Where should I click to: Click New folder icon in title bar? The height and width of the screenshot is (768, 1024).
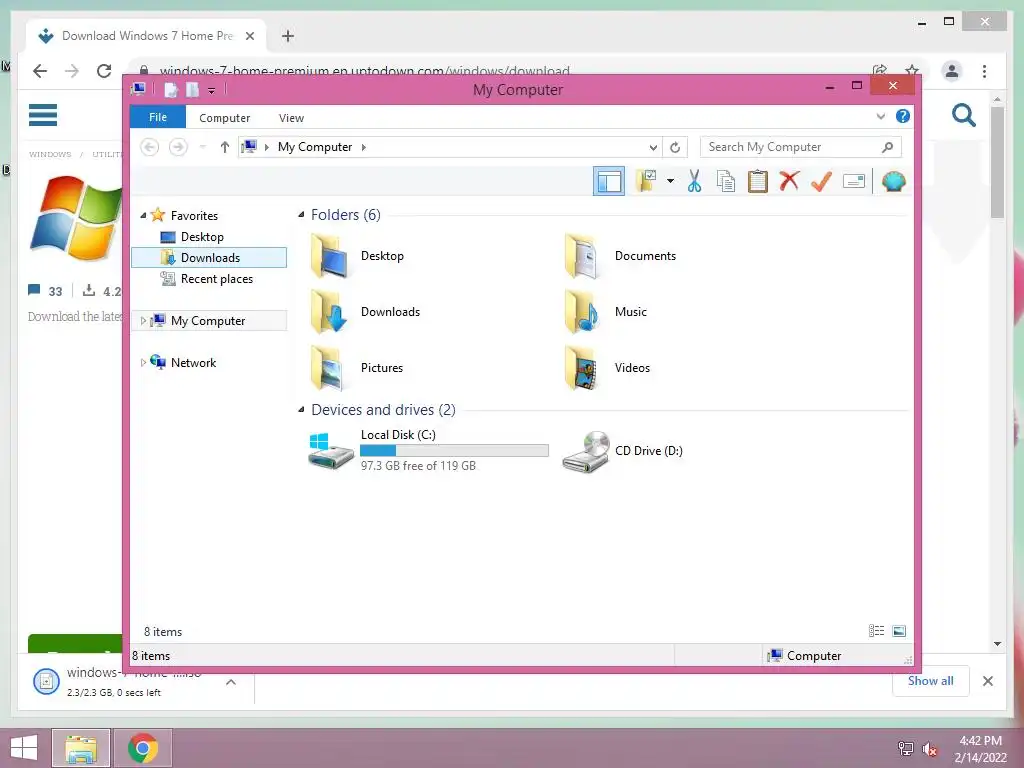(x=192, y=89)
